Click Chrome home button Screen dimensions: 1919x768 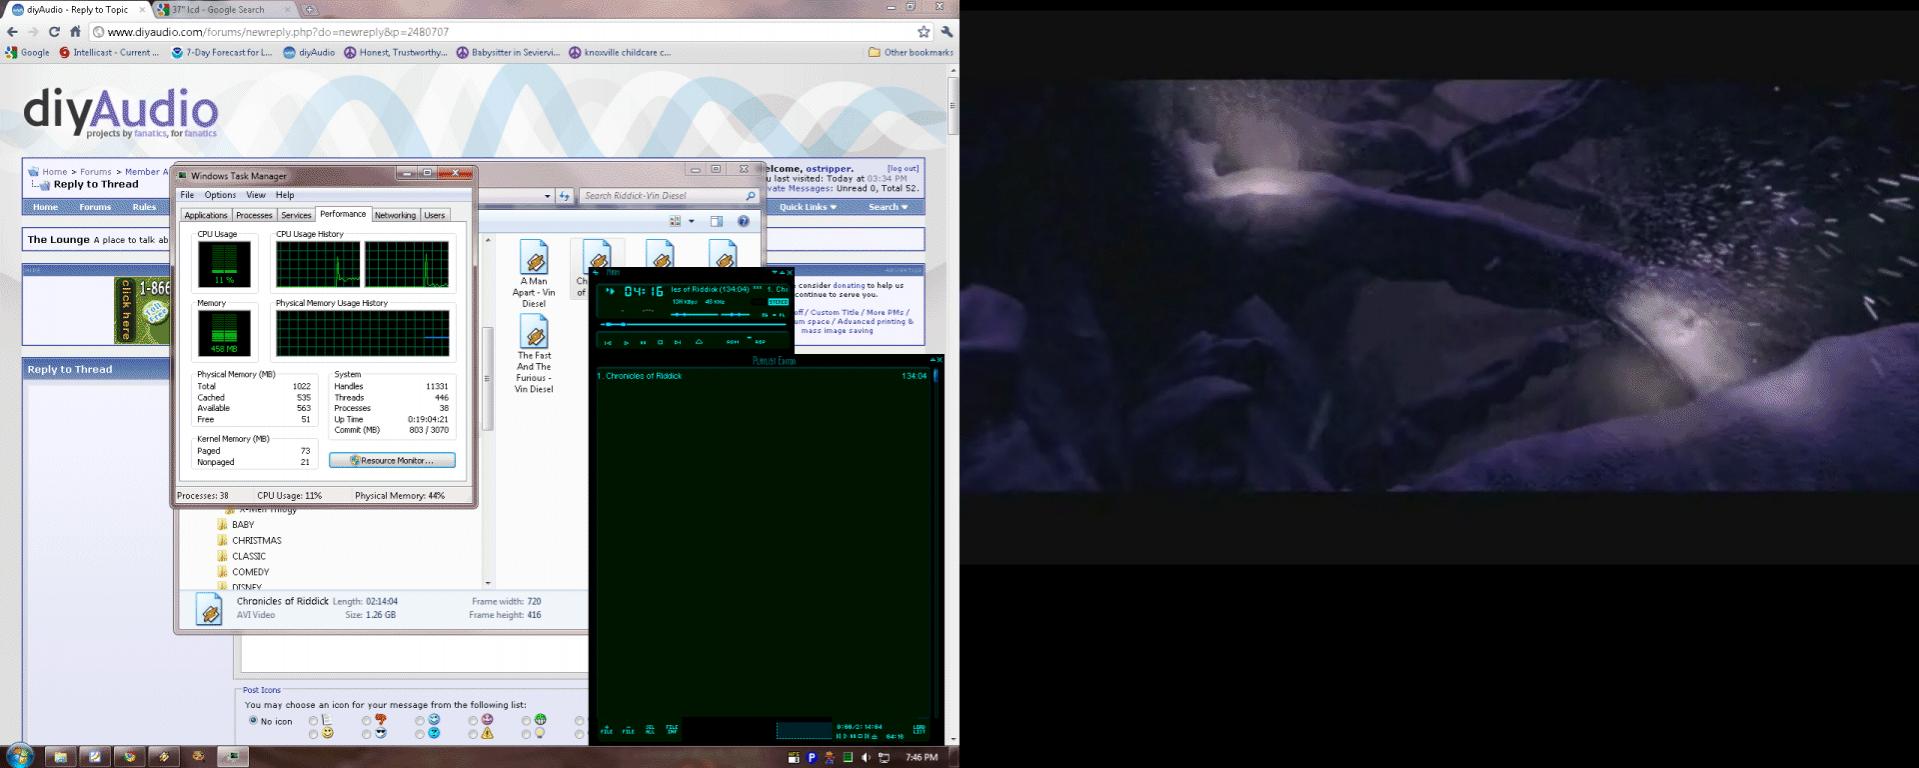pos(75,32)
